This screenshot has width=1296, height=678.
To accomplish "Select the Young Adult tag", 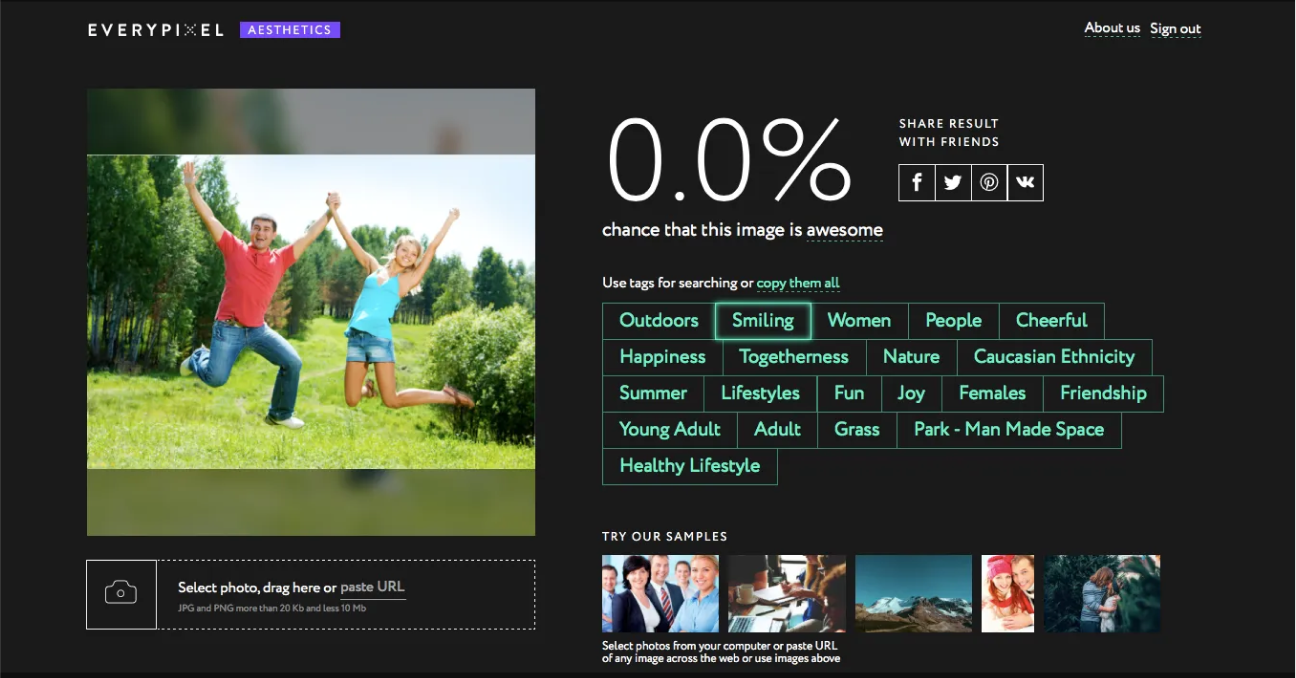I will point(670,430).
